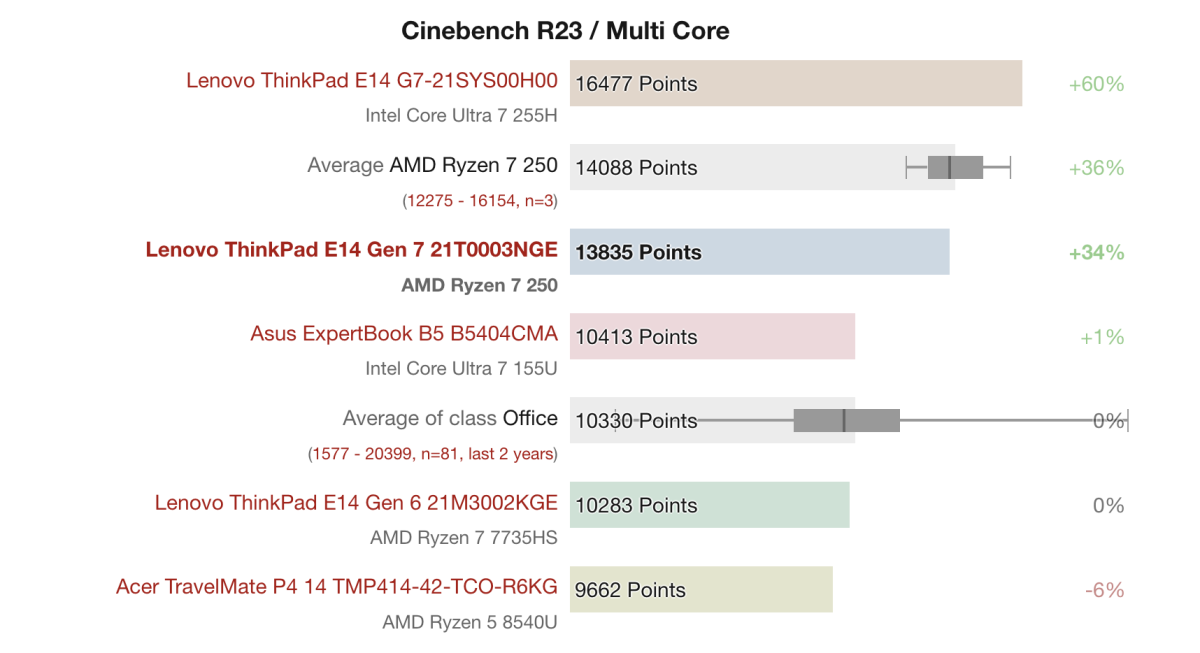Click the Average of class Office label

(450, 418)
